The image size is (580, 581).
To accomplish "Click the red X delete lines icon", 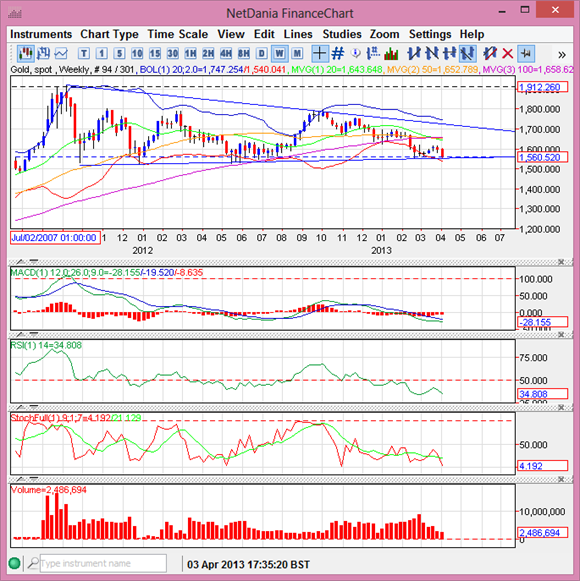I will coord(507,54).
